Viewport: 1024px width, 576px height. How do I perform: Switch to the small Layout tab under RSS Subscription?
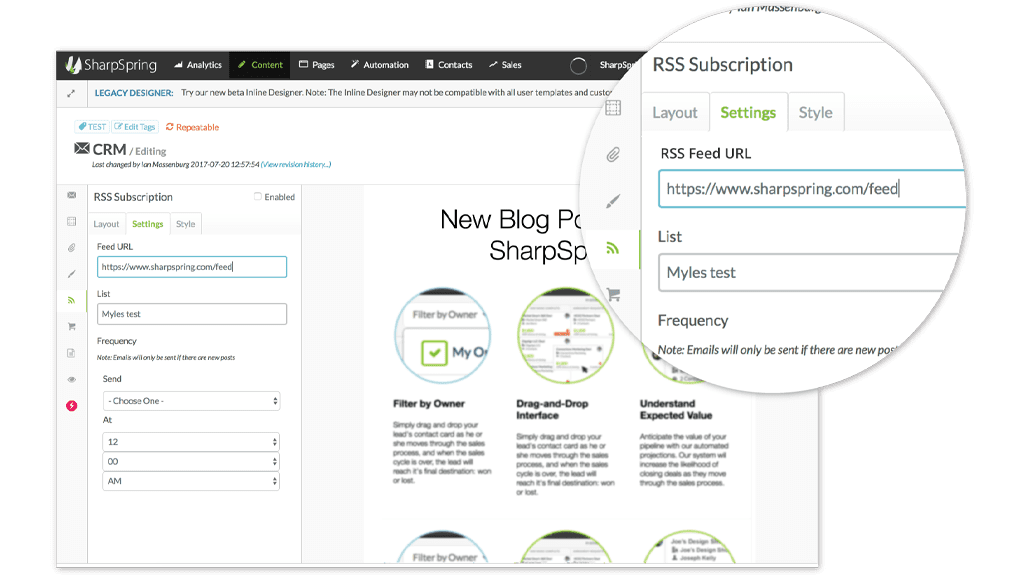pyautogui.click(x=106, y=224)
